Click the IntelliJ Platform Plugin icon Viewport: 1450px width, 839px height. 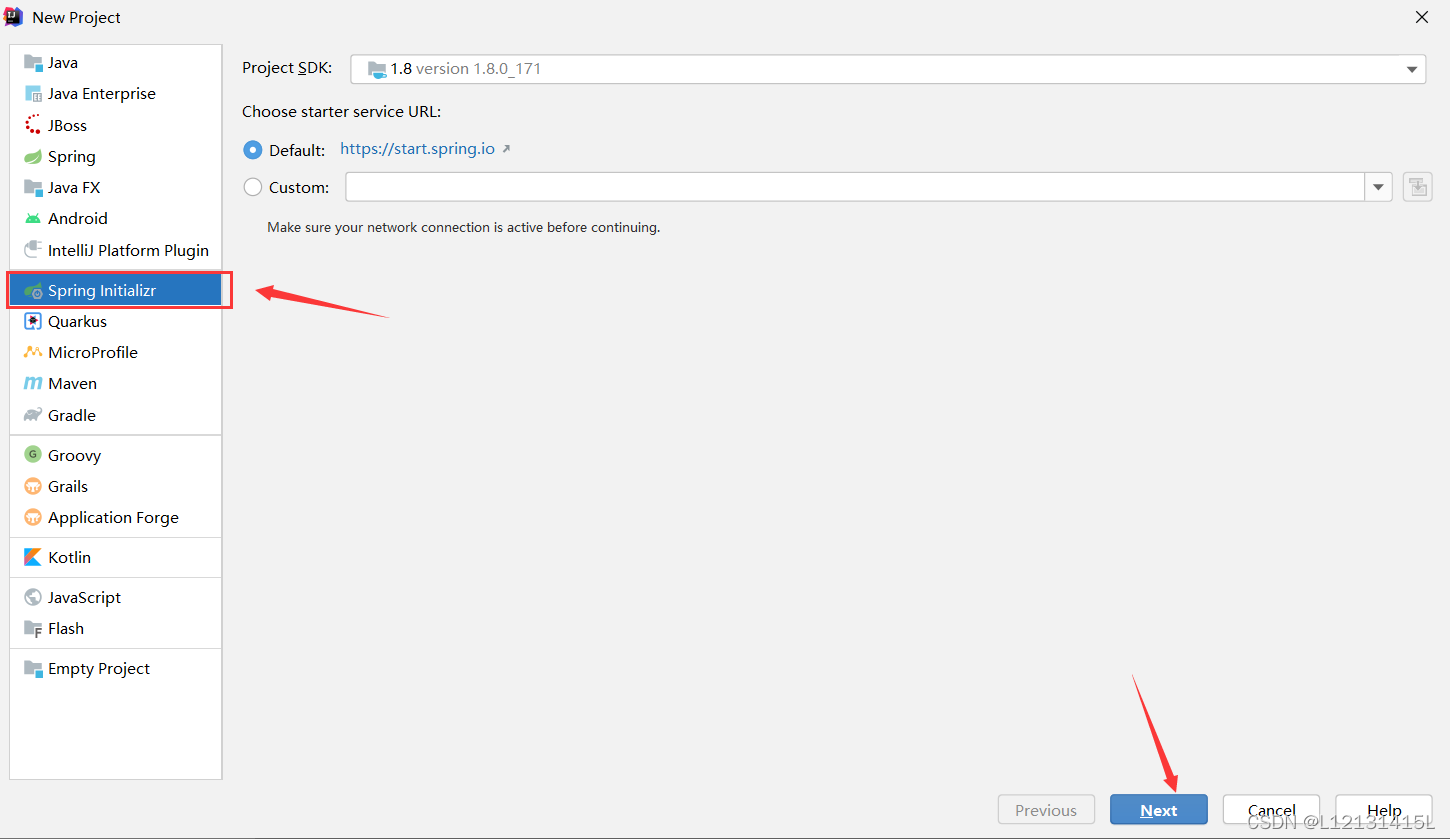(x=33, y=250)
